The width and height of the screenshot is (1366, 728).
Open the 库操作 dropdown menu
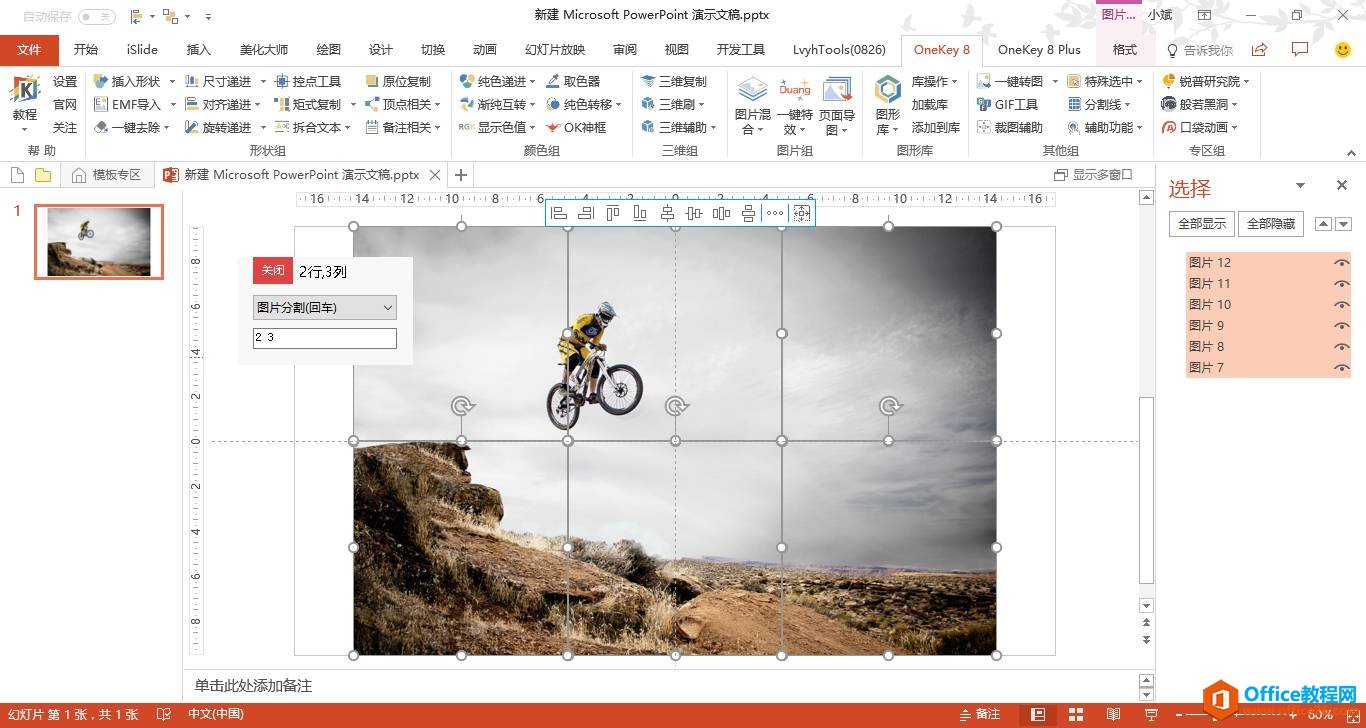(x=935, y=81)
